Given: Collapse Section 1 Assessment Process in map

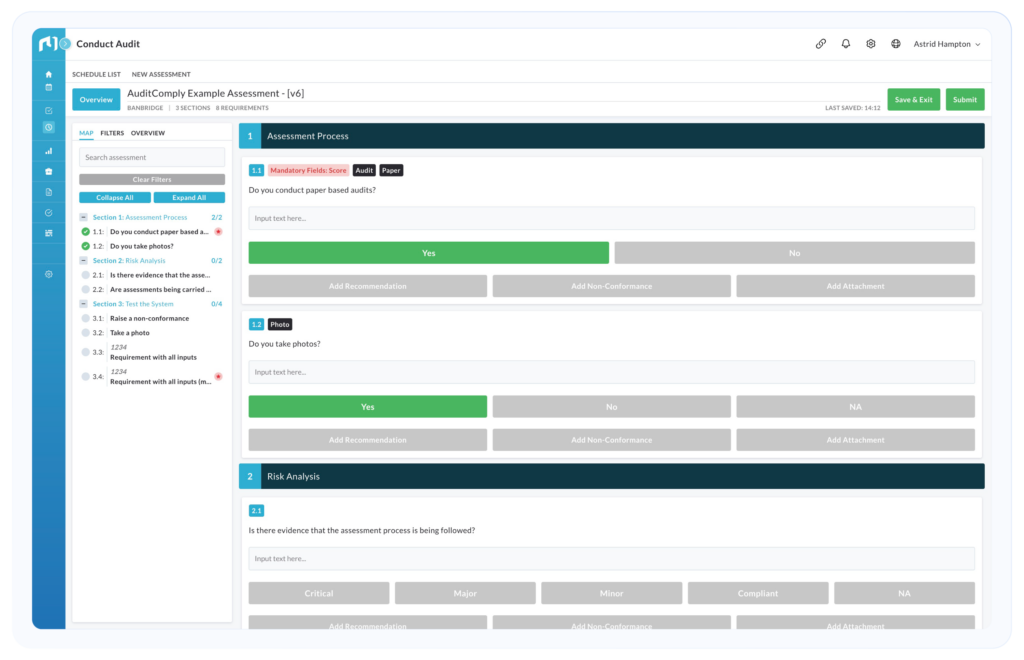Looking at the screenshot, I should coord(84,217).
